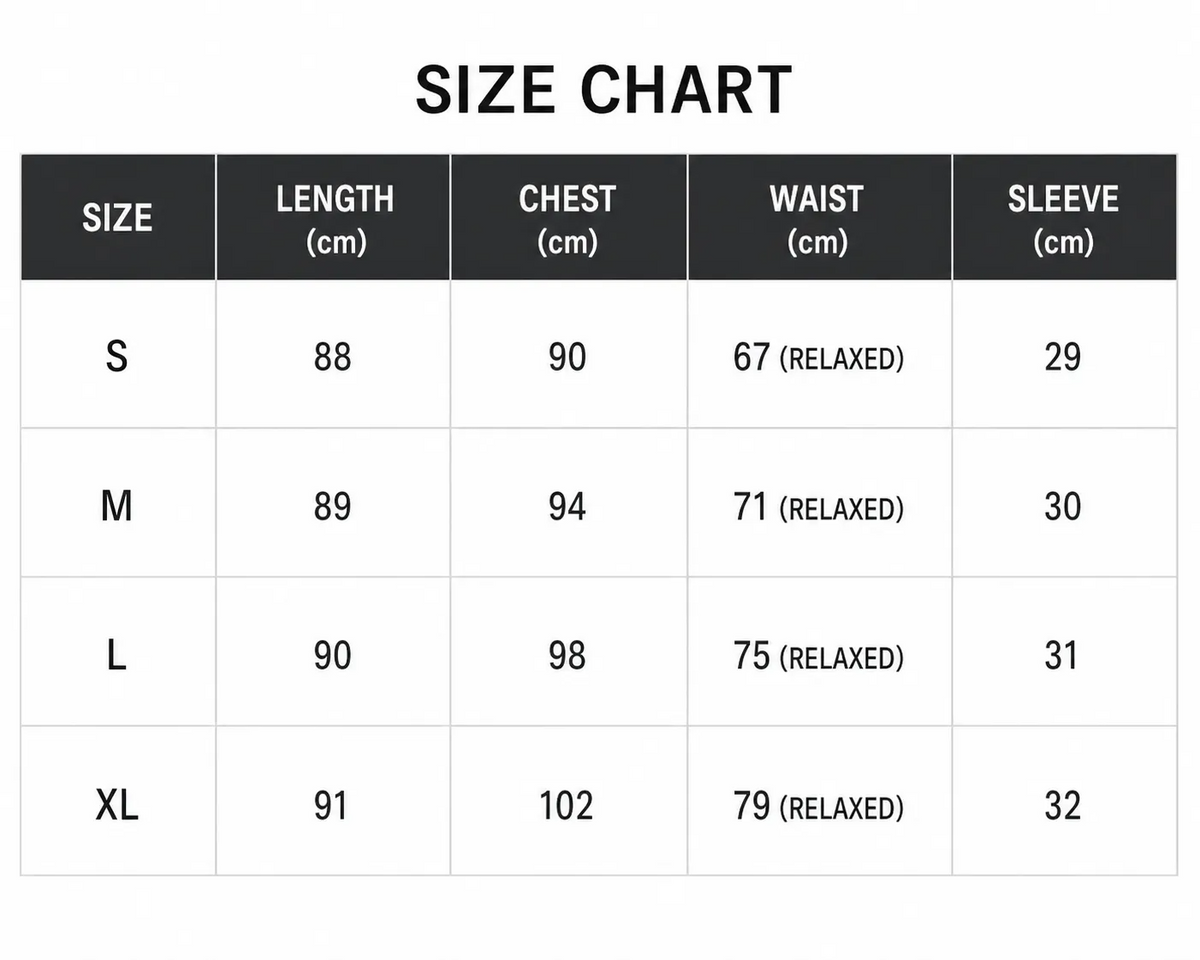Click the L size row label
1200x960 pixels.
pos(117,656)
